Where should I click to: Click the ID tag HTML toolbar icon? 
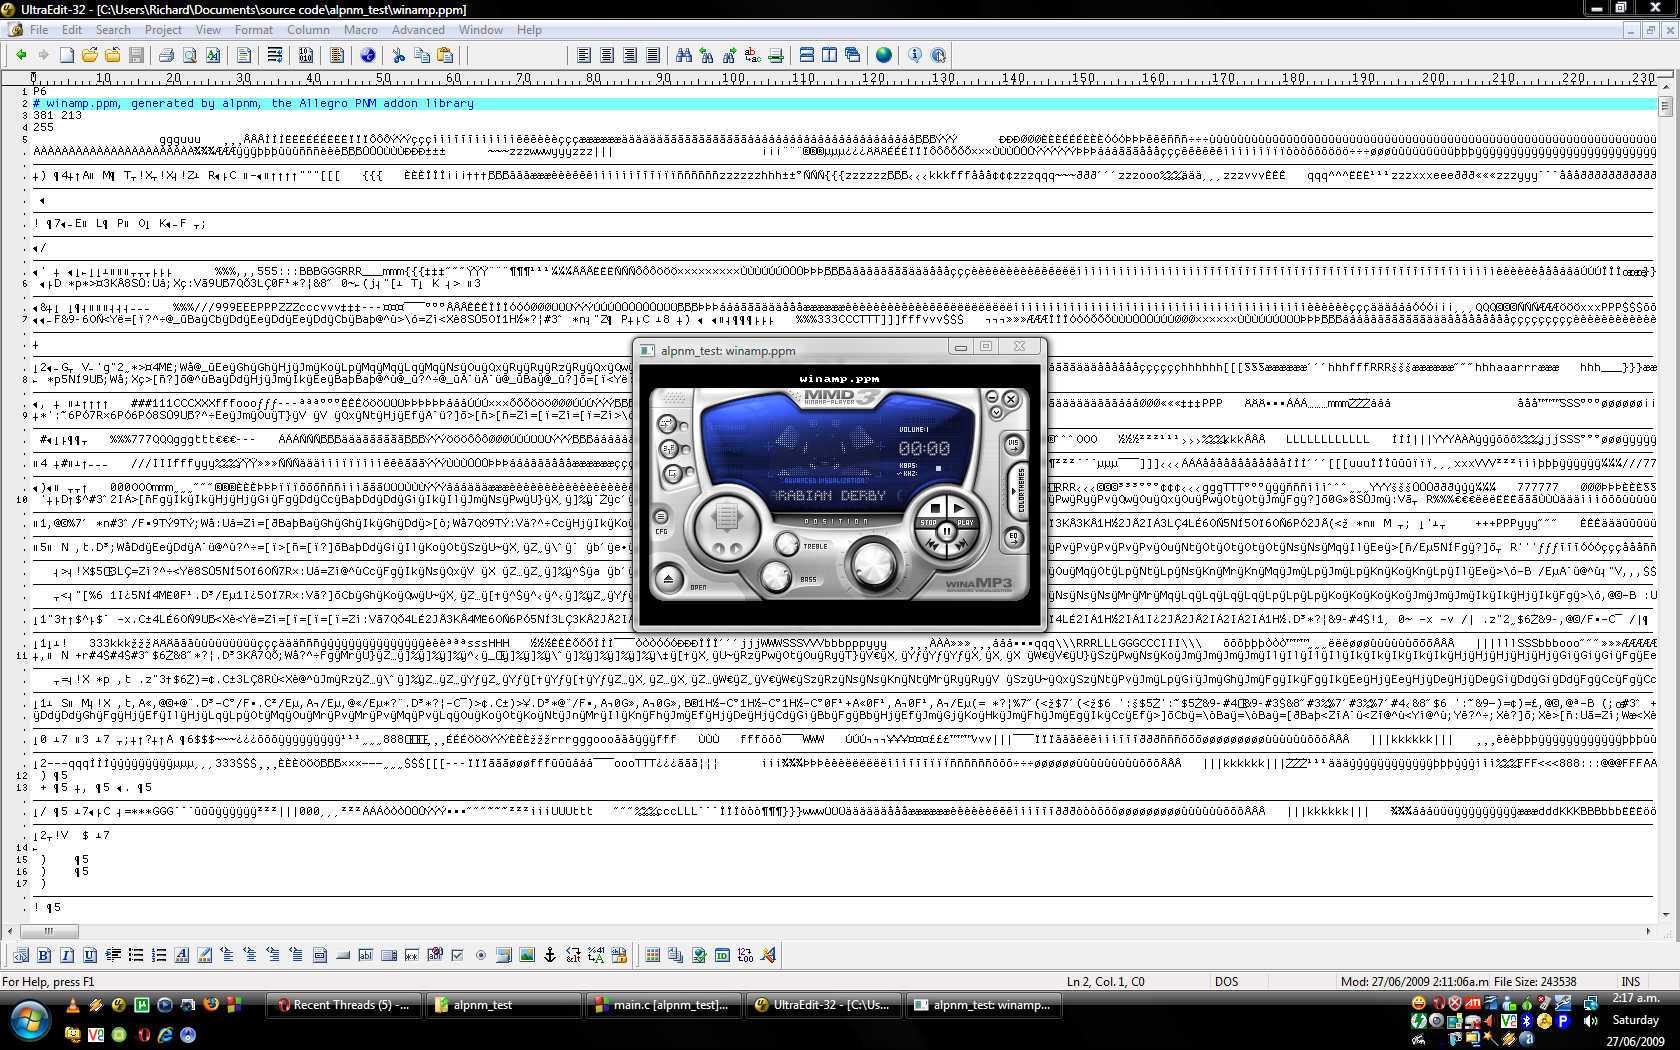point(722,955)
